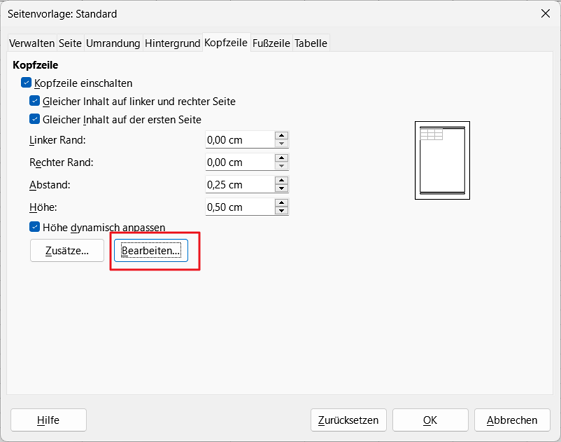
Task: Toggle Gleicher Inhalt auf der ersten Seite
Action: point(34,119)
